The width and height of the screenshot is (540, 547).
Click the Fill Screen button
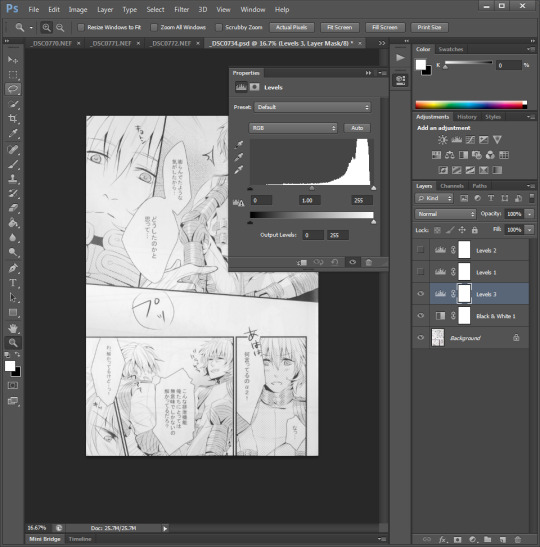[x=385, y=27]
